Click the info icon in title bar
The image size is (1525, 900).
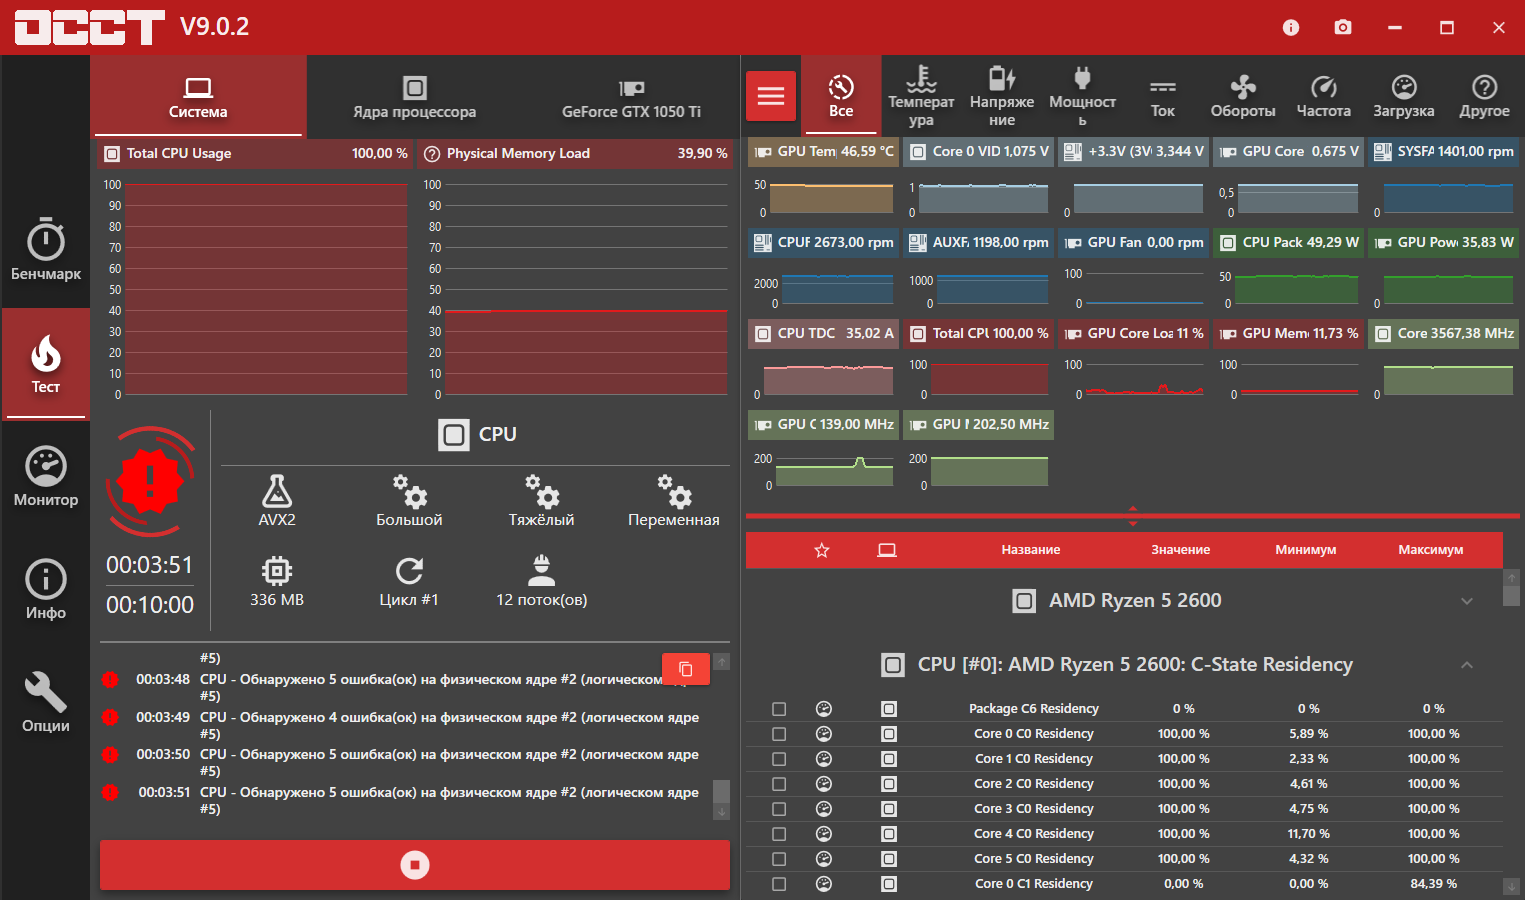pyautogui.click(x=1291, y=27)
